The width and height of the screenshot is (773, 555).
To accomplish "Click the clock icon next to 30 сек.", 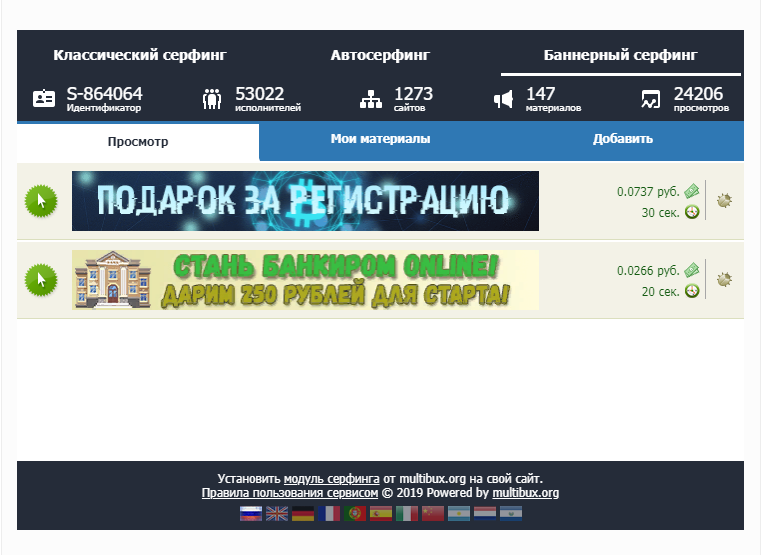I will point(692,212).
